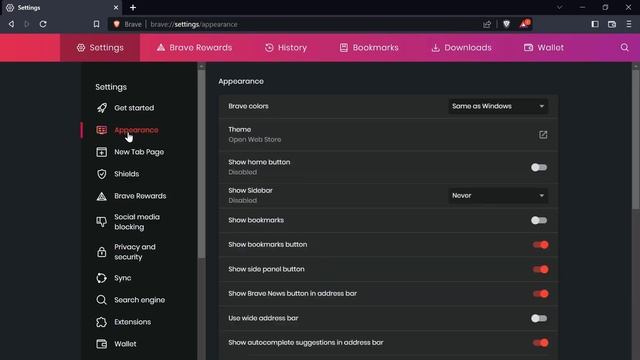The height and width of the screenshot is (360, 640).
Task: Click the New Tab Page sidebar icon
Action: 102,152
